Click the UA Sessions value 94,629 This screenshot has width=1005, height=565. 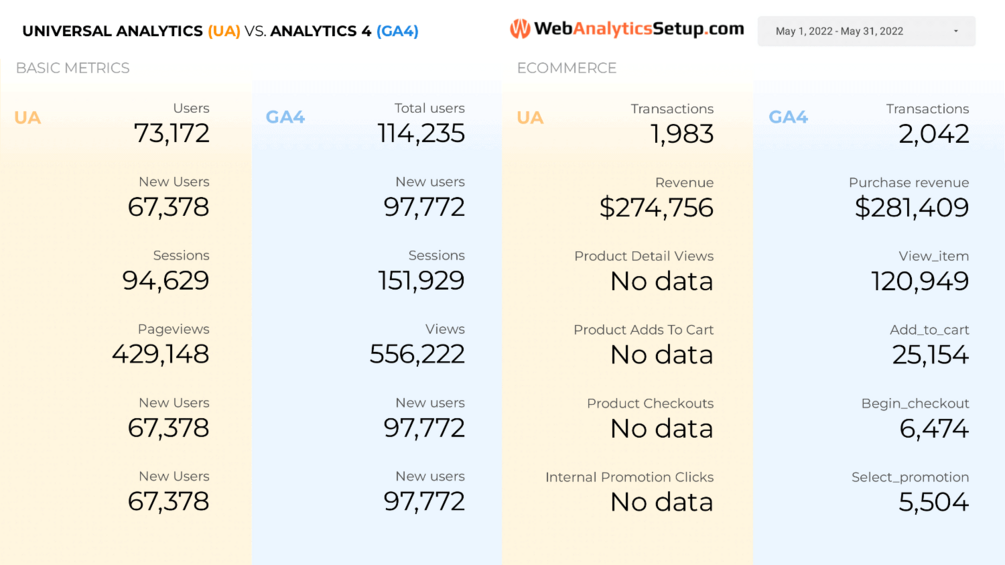coord(166,281)
